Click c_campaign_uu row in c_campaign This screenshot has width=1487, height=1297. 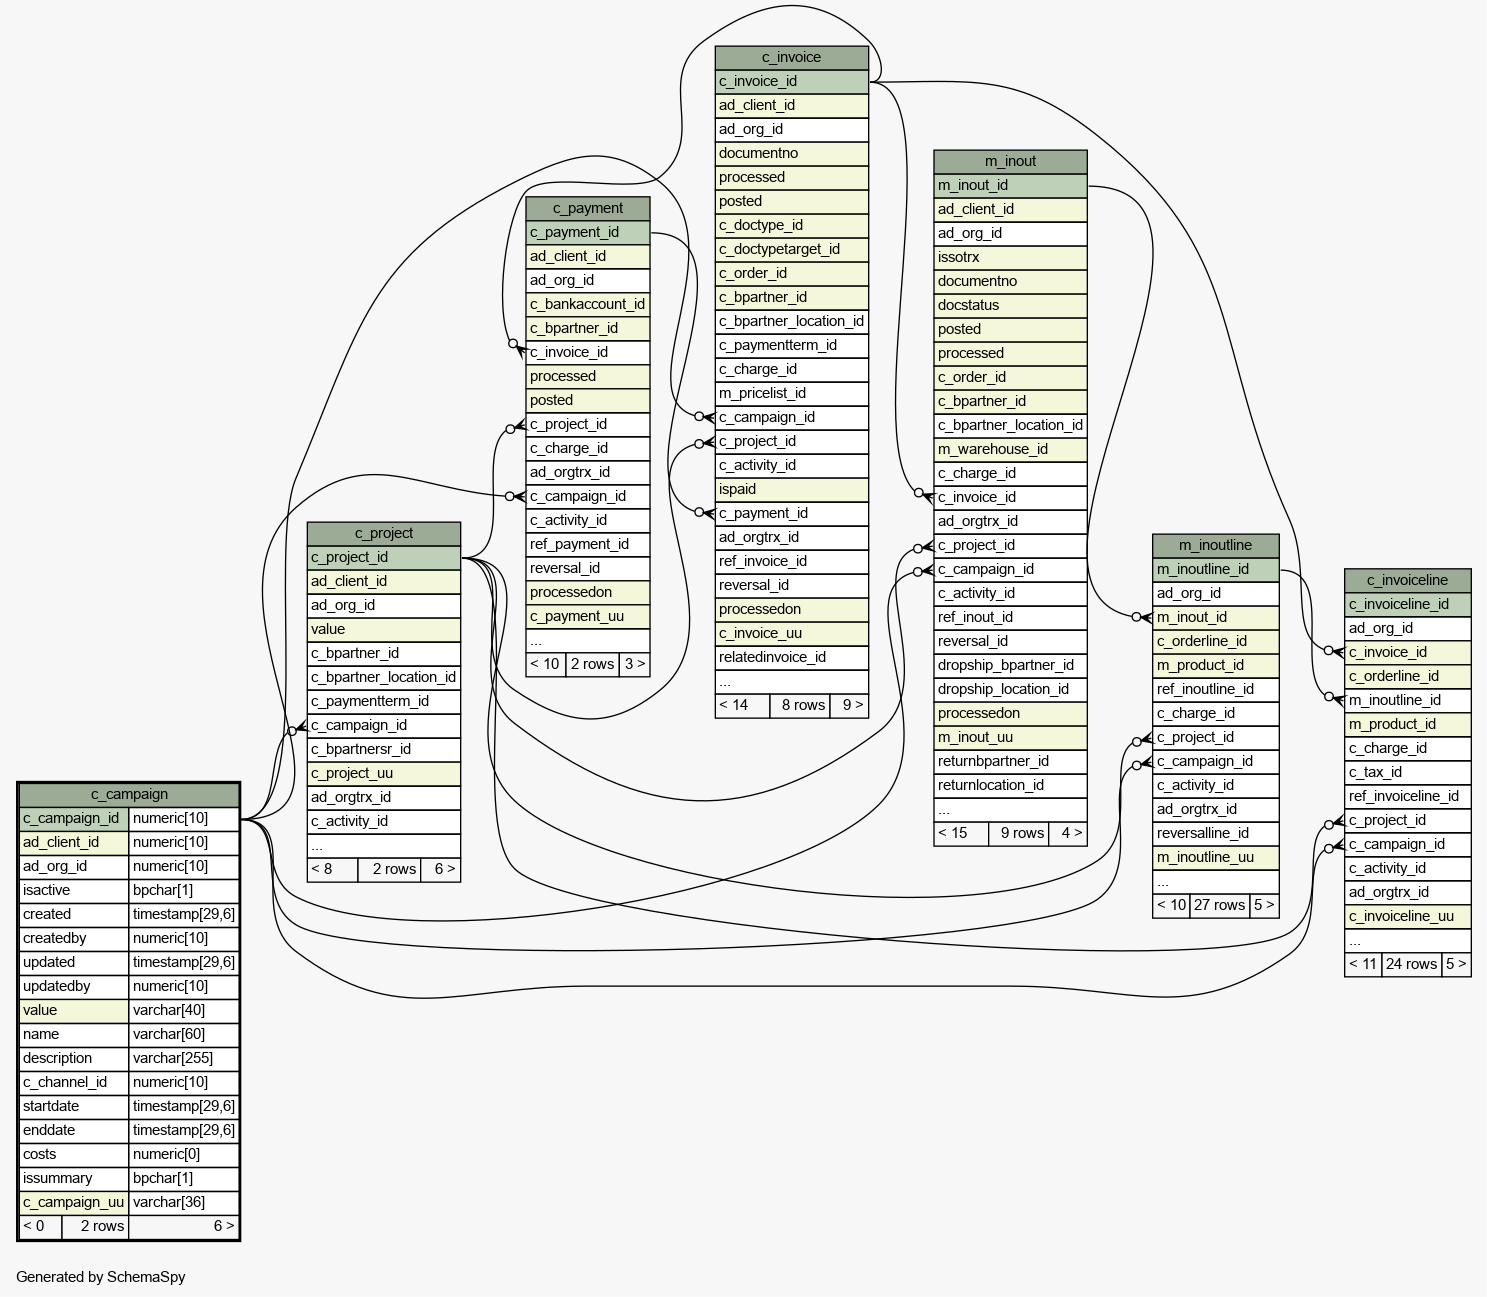(x=129, y=1202)
